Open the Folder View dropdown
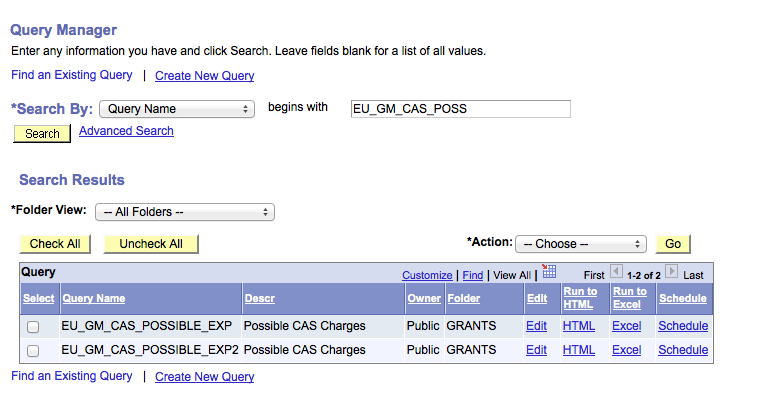The height and width of the screenshot is (395, 760). click(185, 212)
